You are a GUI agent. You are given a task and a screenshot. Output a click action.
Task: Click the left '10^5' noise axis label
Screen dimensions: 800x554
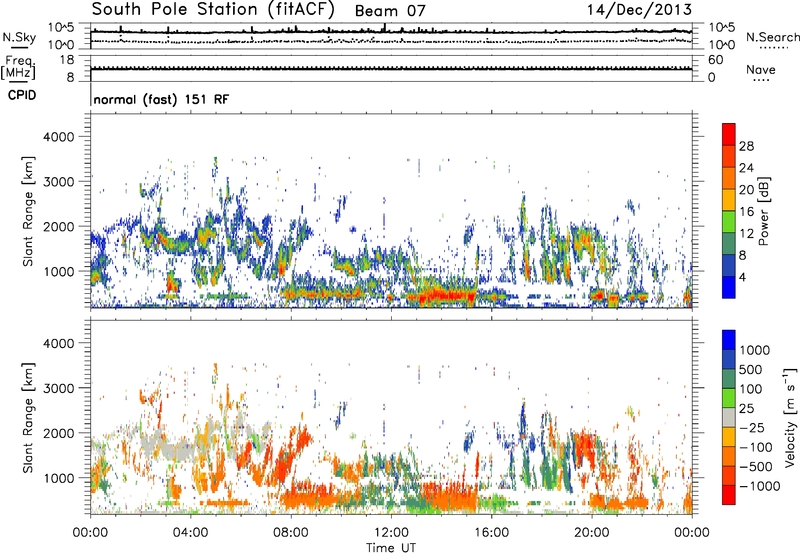pyautogui.click(x=61, y=28)
